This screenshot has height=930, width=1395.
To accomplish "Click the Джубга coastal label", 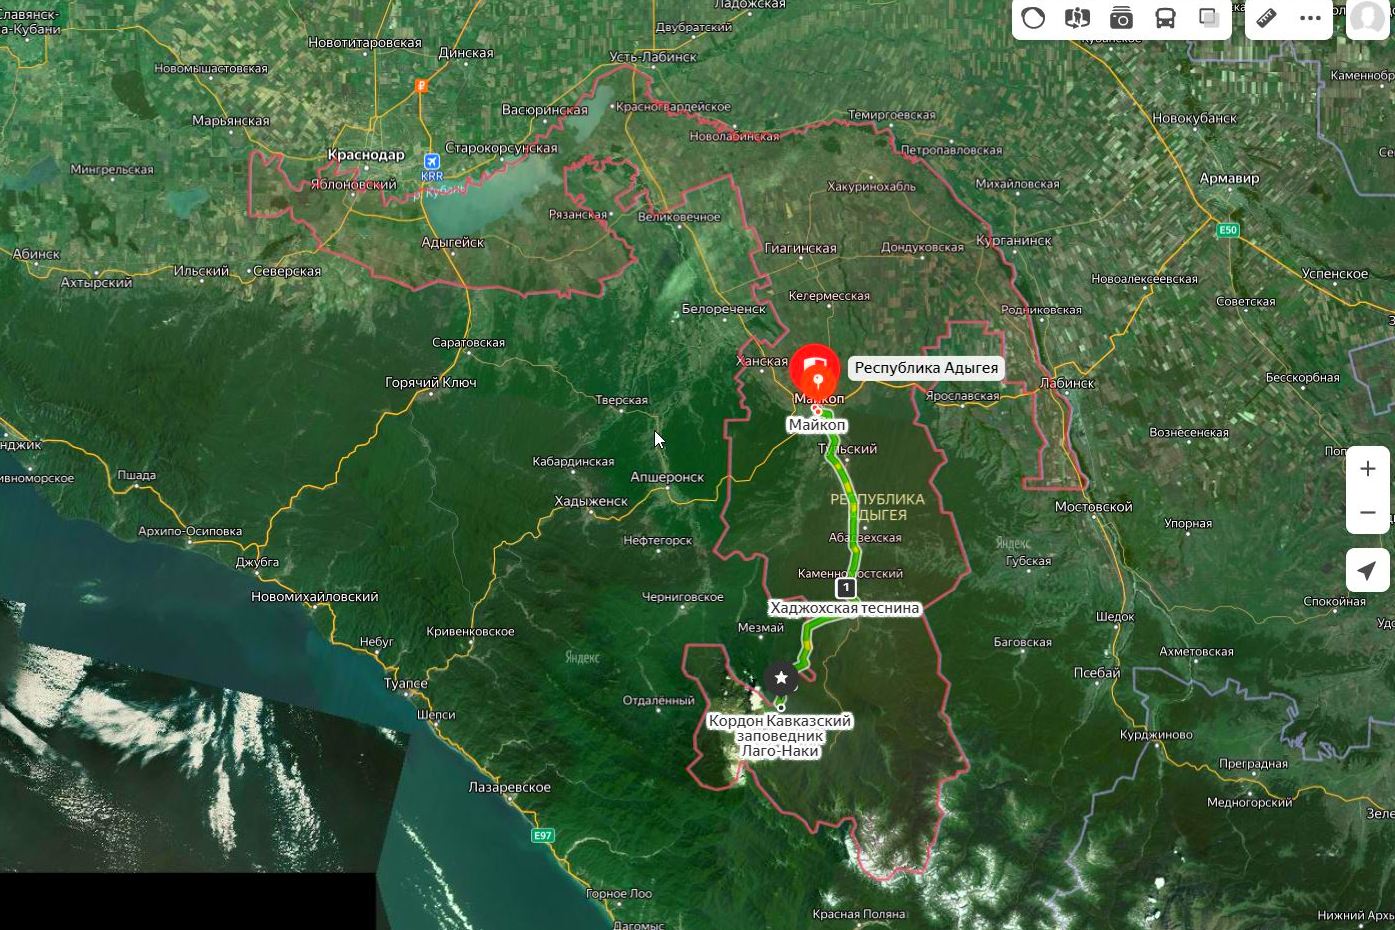I will 257,562.
